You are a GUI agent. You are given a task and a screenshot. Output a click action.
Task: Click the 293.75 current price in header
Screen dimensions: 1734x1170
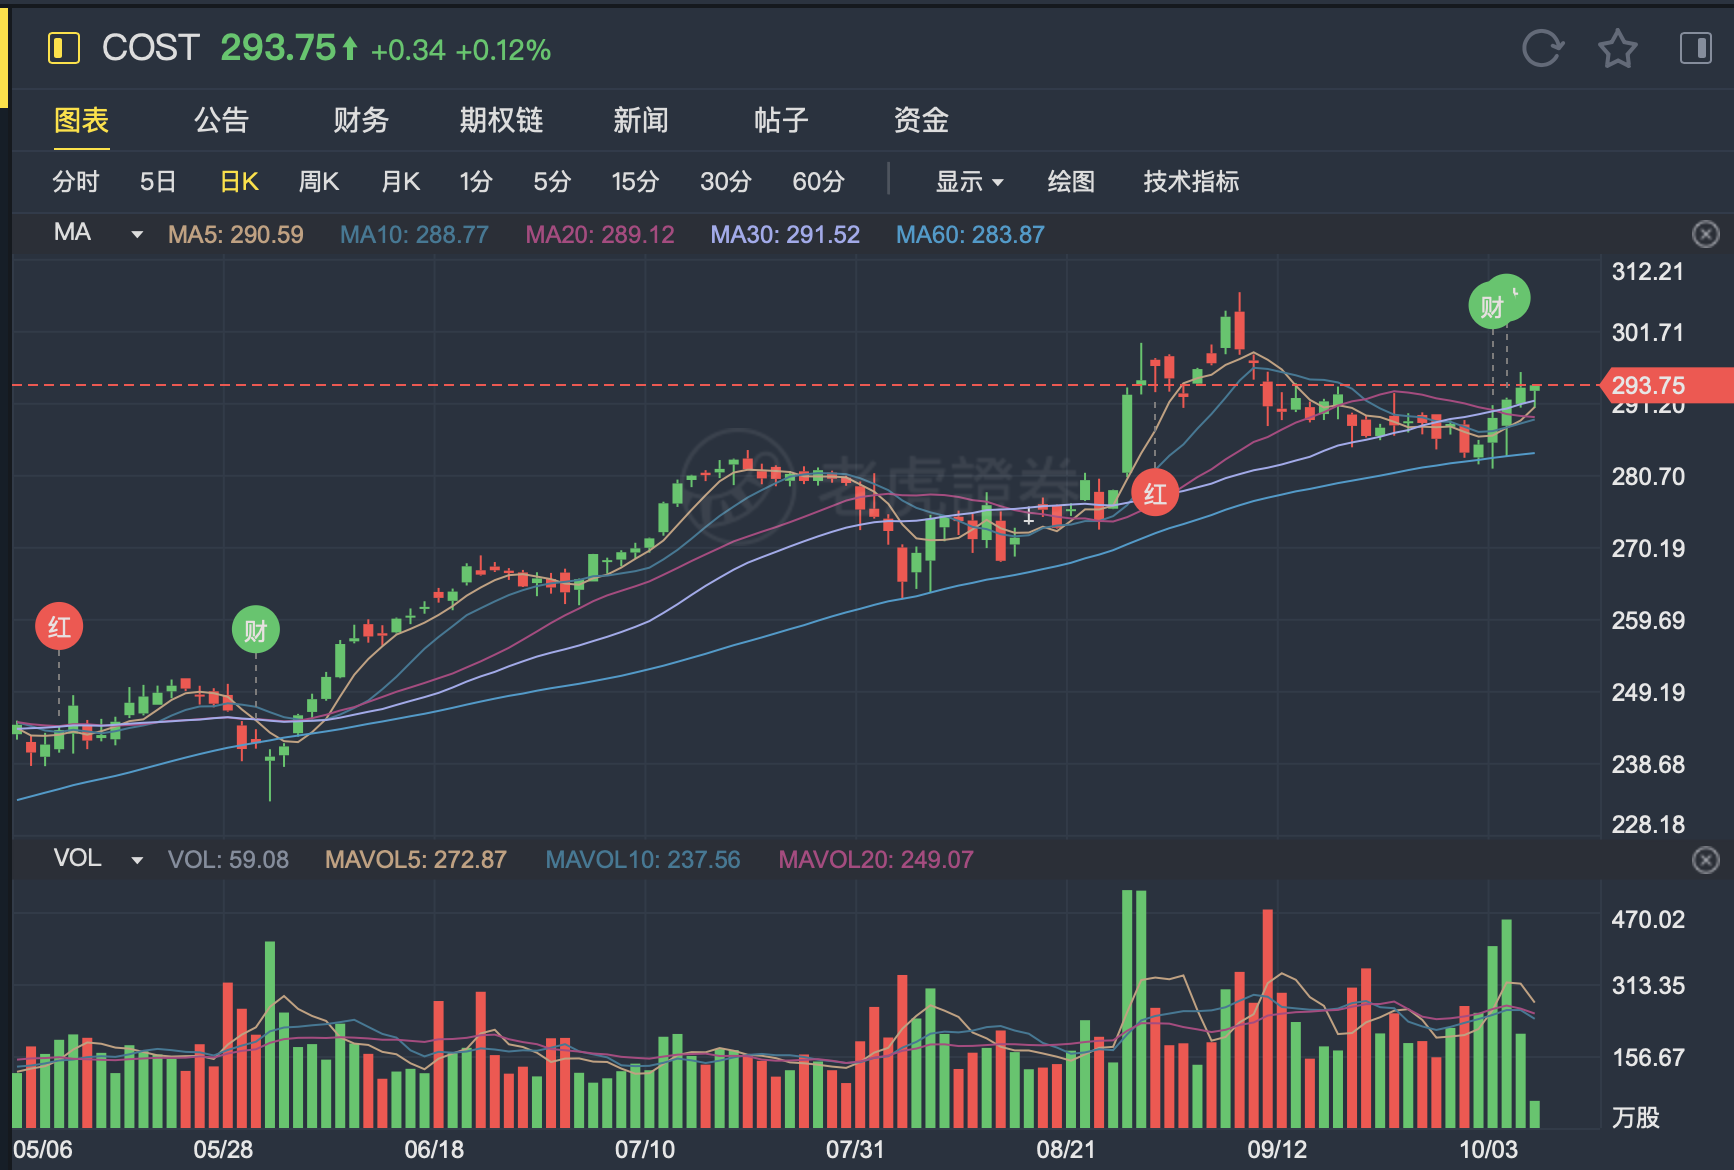click(278, 48)
